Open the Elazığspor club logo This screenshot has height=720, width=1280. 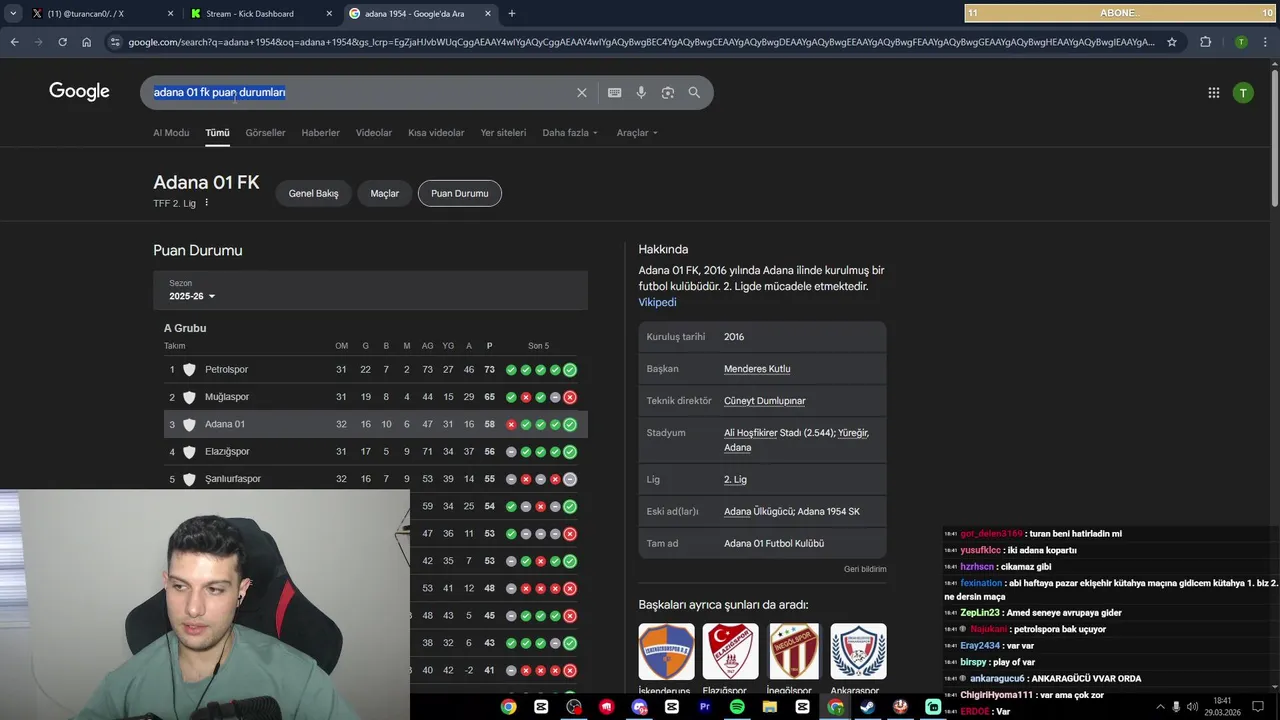pyautogui.click(x=730, y=651)
